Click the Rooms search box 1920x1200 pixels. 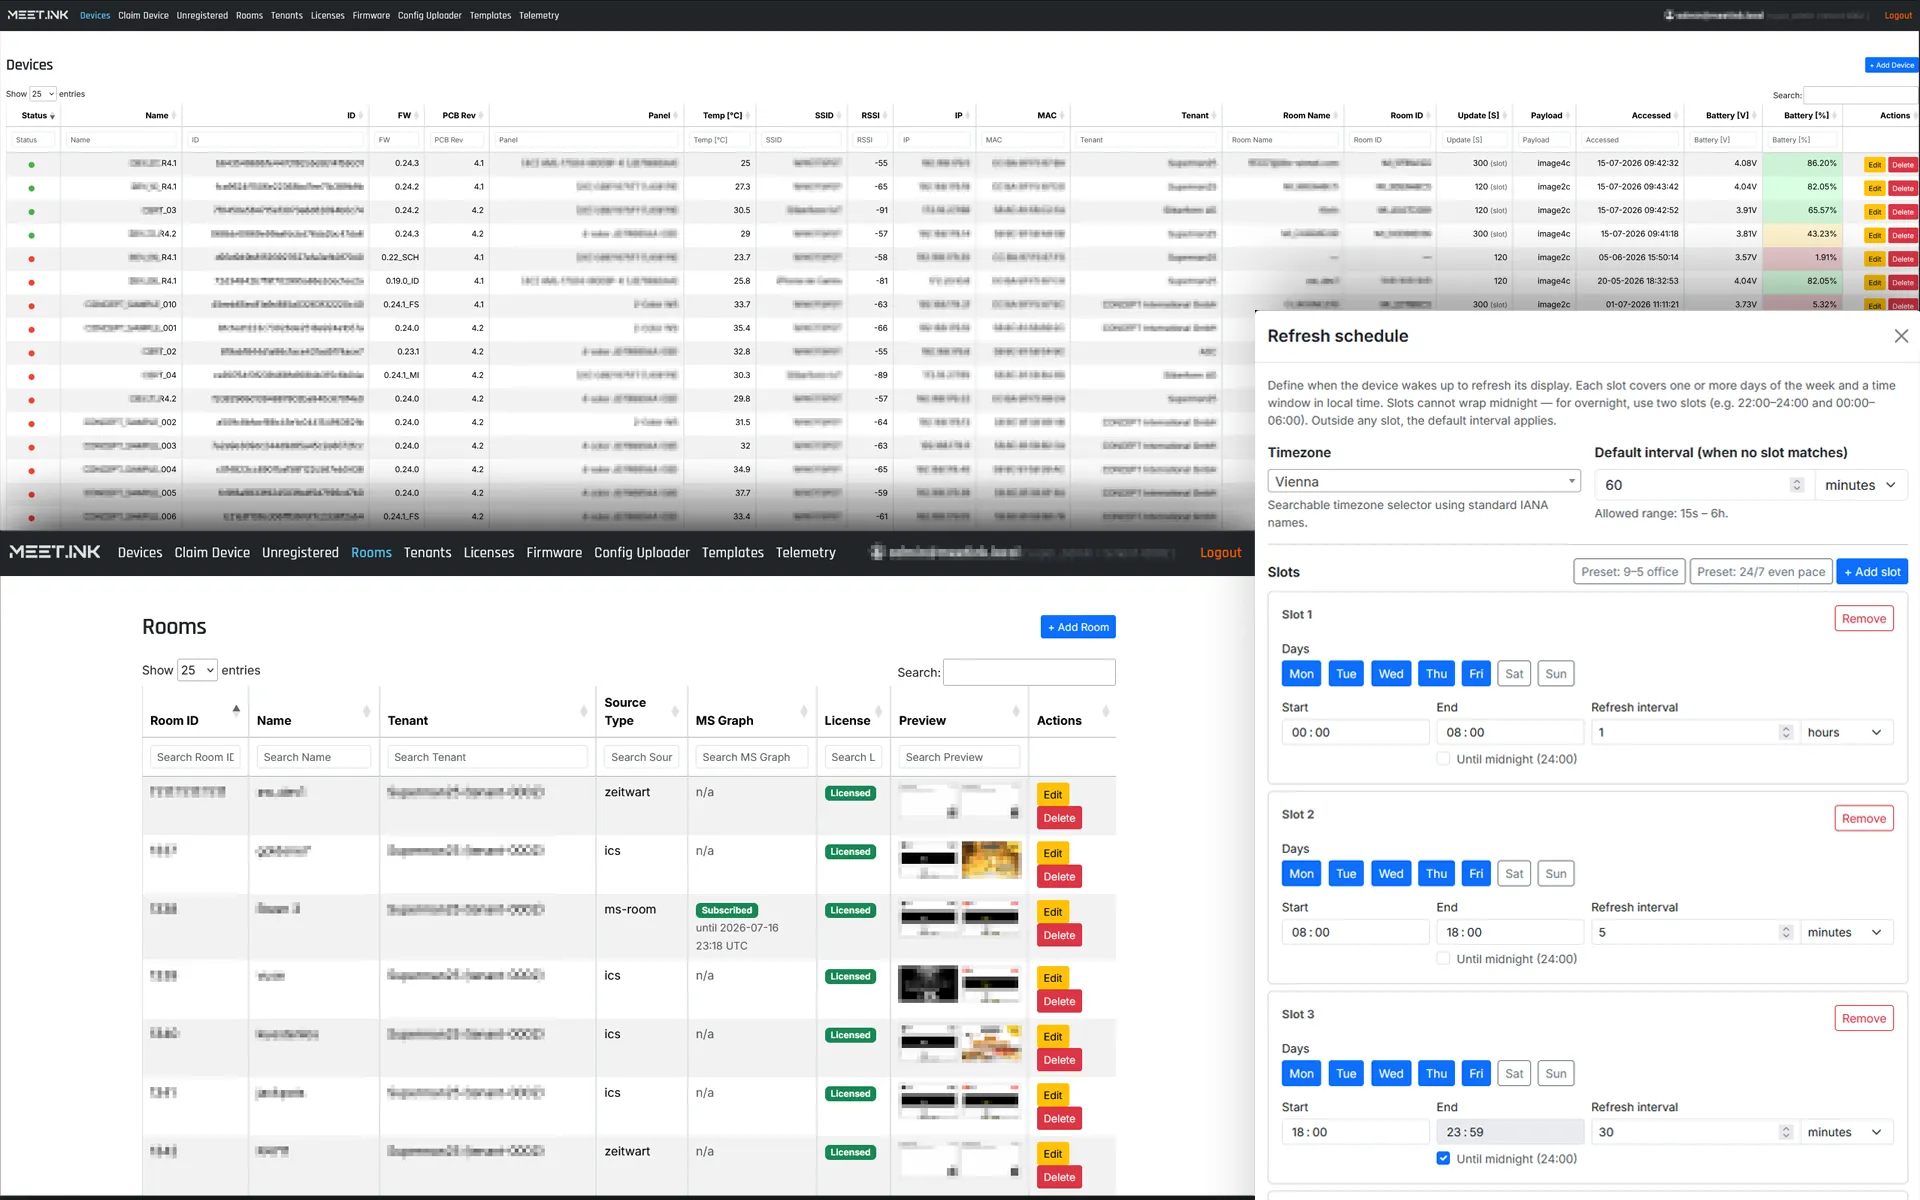pyautogui.click(x=1029, y=672)
